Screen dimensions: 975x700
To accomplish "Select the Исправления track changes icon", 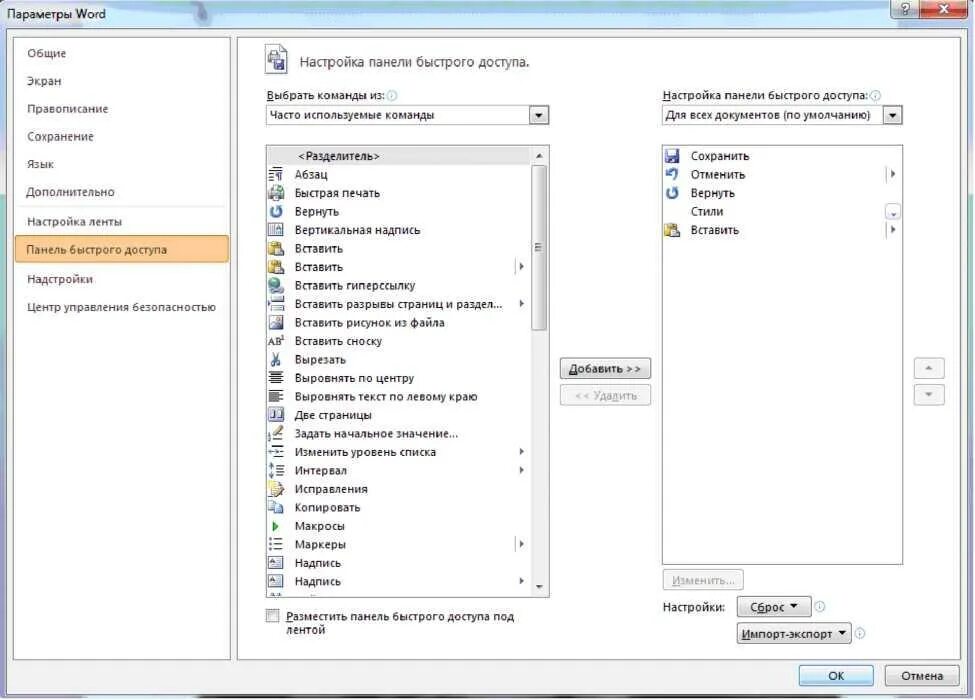I will pyautogui.click(x=275, y=489).
